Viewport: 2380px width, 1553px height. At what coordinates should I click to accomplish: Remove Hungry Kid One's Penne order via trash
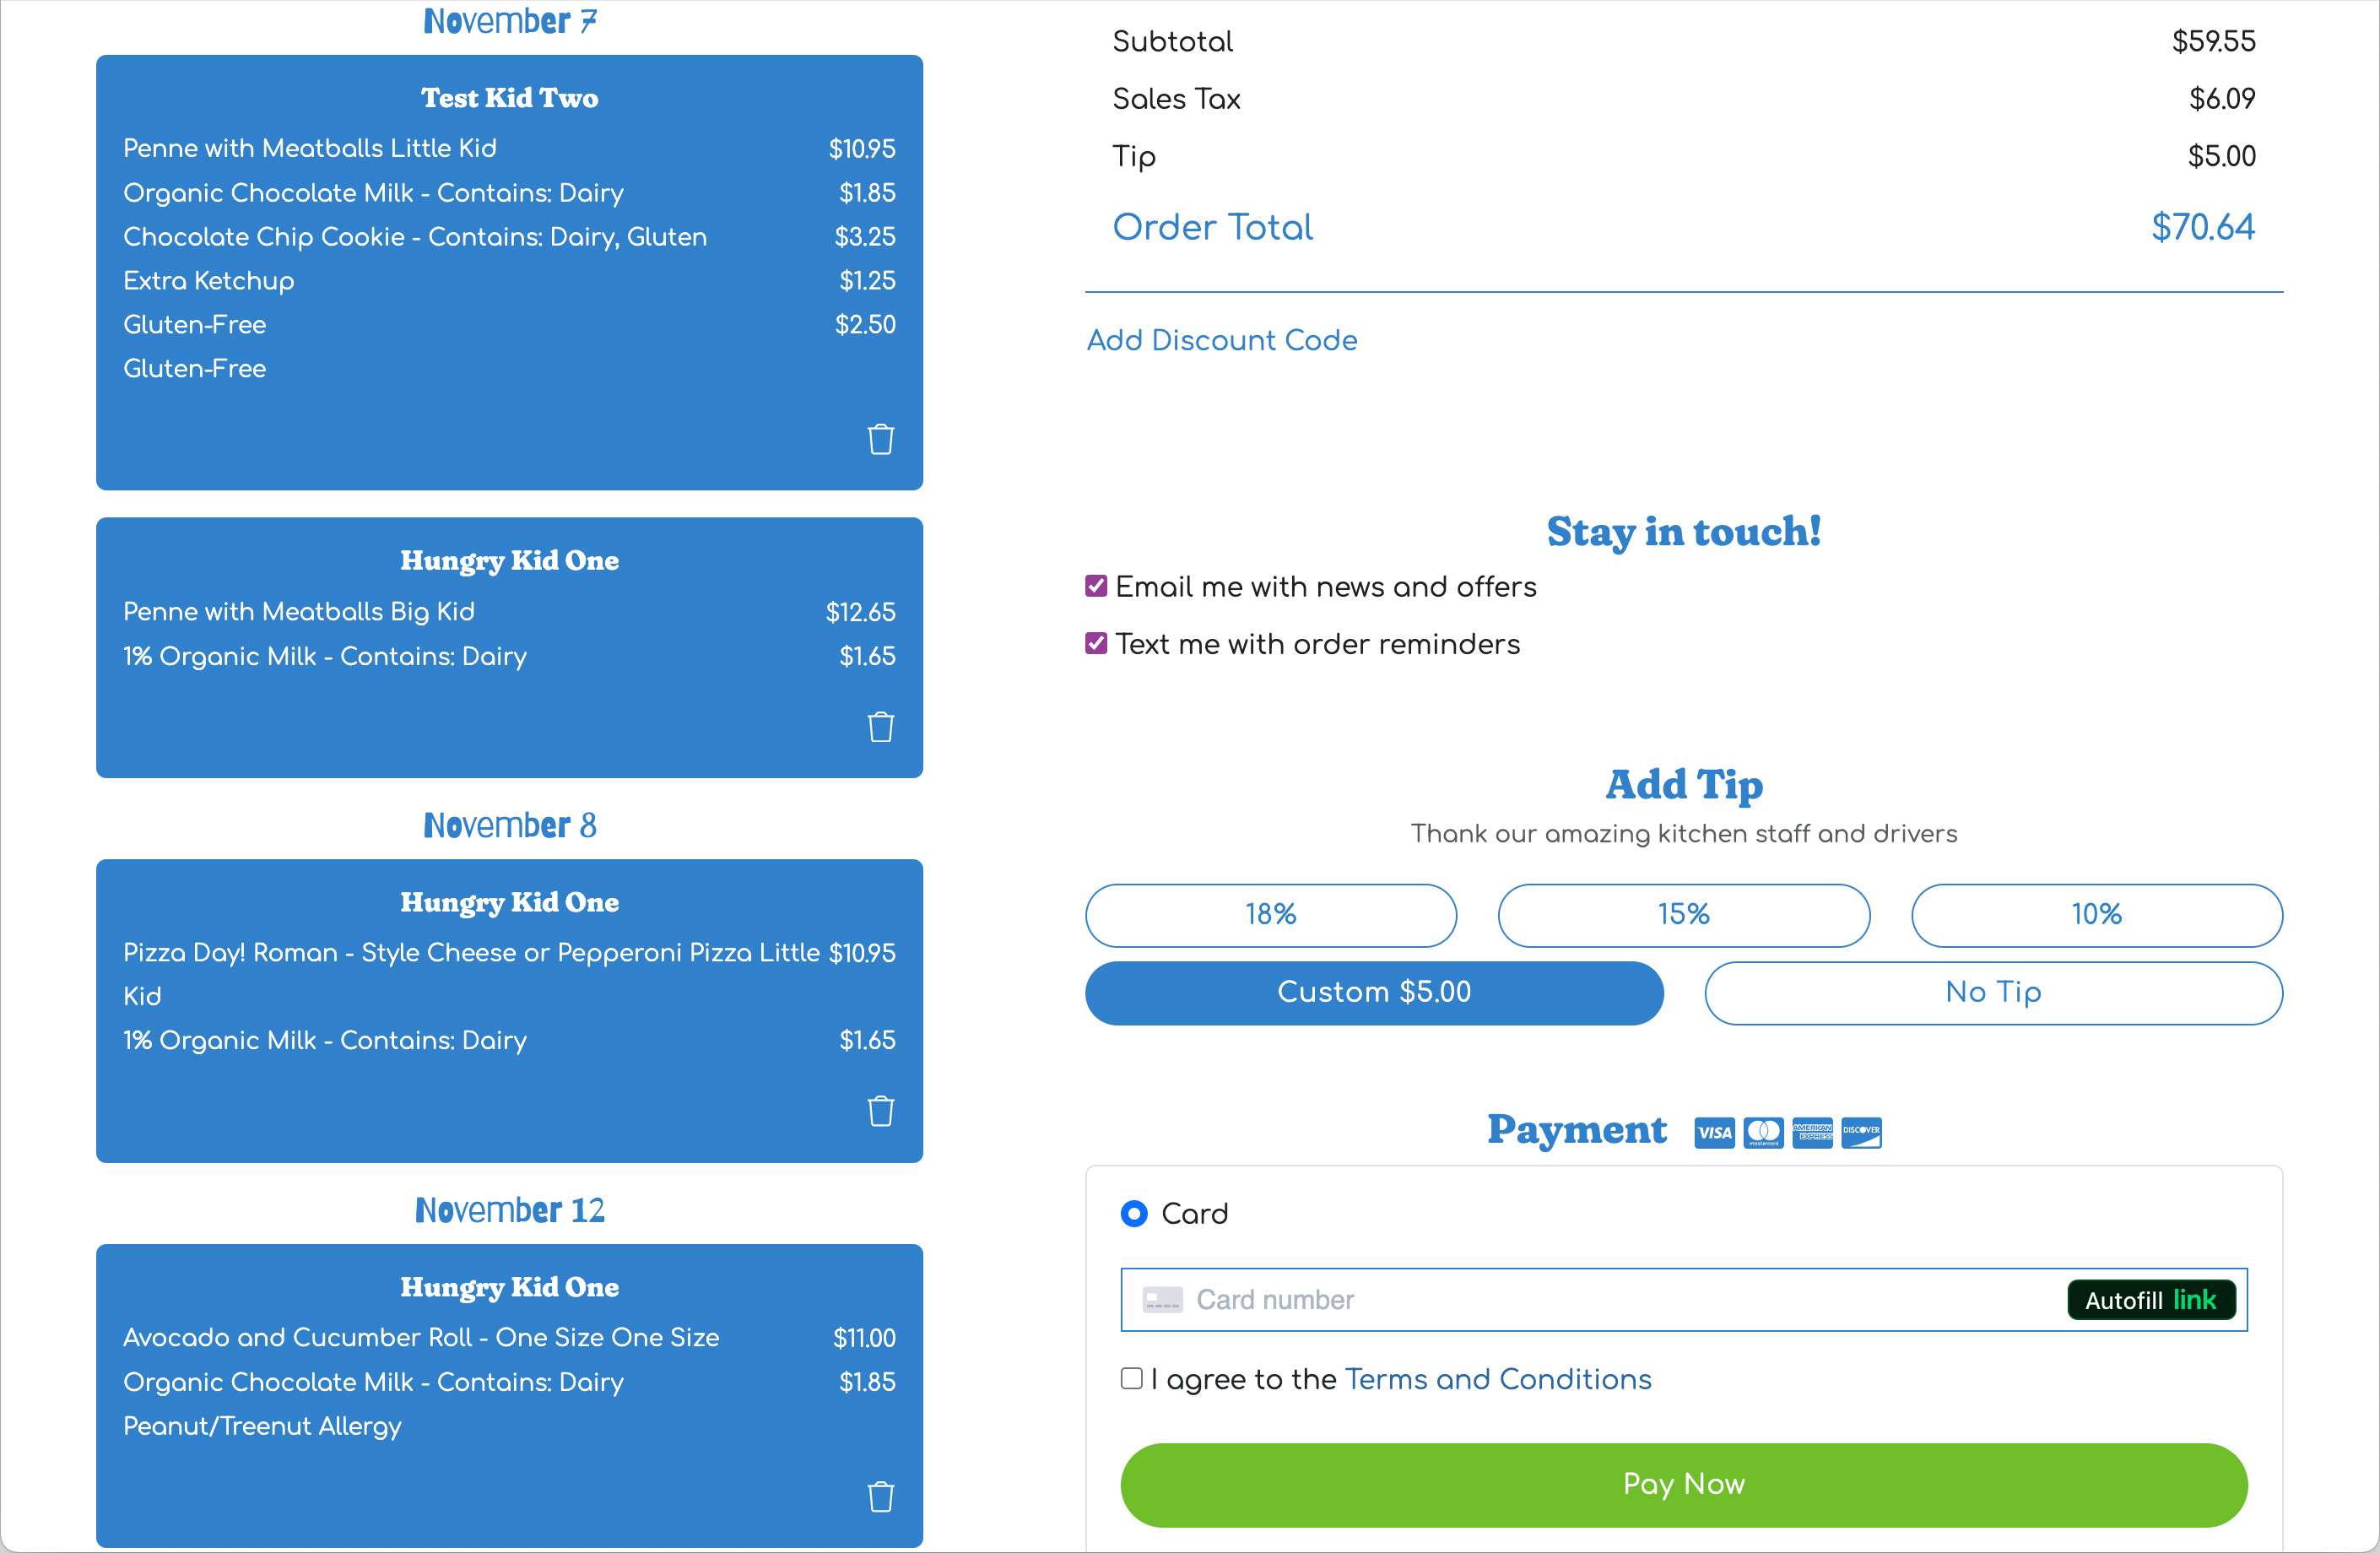pos(880,727)
